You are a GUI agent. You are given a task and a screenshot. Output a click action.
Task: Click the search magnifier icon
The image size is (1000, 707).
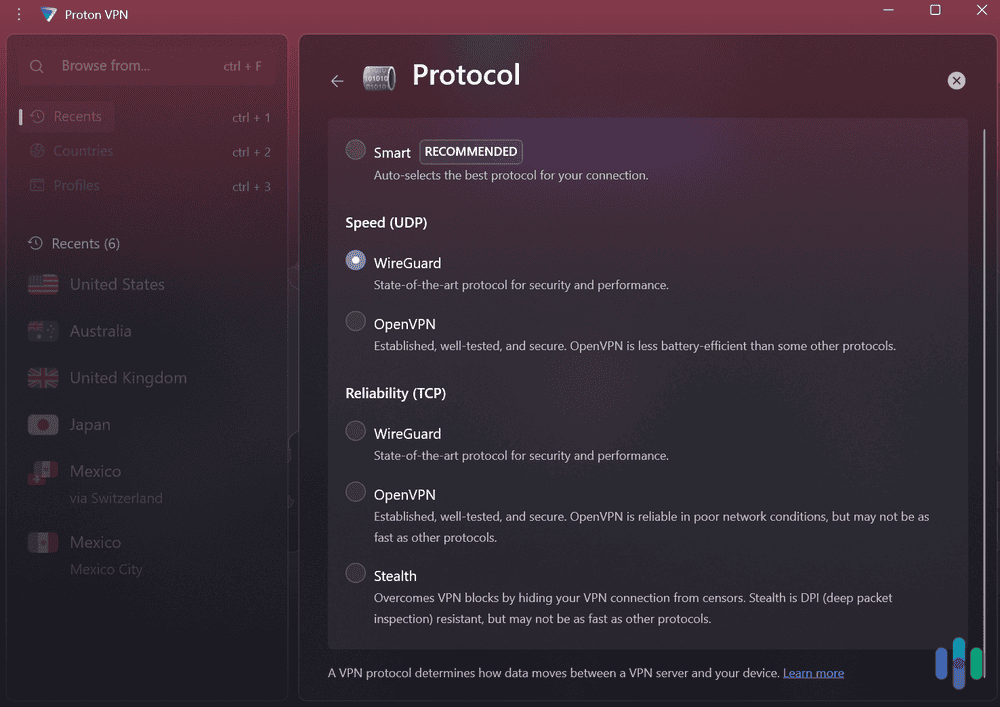[36, 64]
